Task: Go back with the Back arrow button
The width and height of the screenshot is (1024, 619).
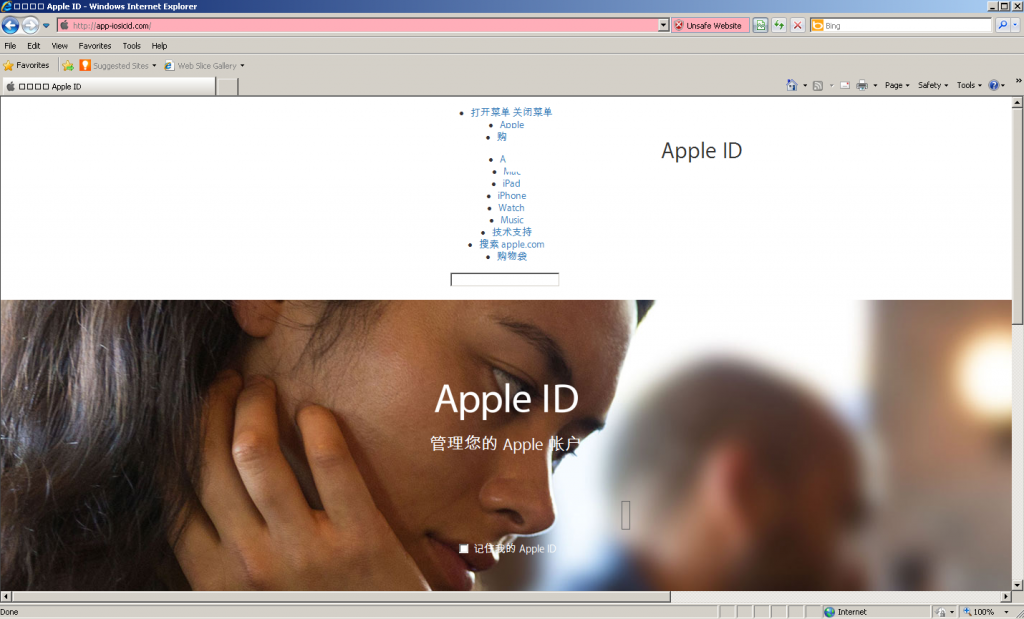Action: 10,25
